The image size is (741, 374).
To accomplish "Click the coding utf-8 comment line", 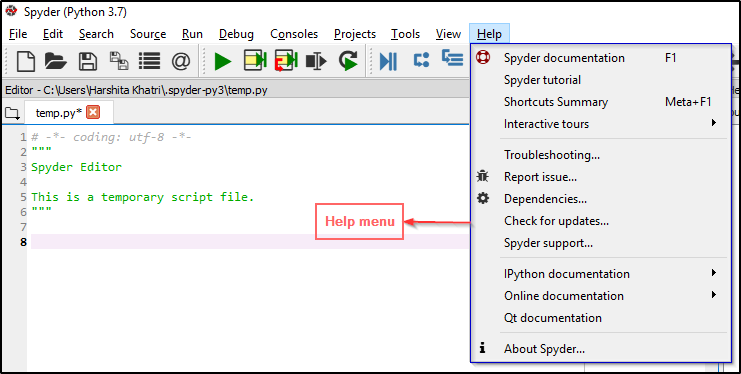I will click(x=112, y=137).
